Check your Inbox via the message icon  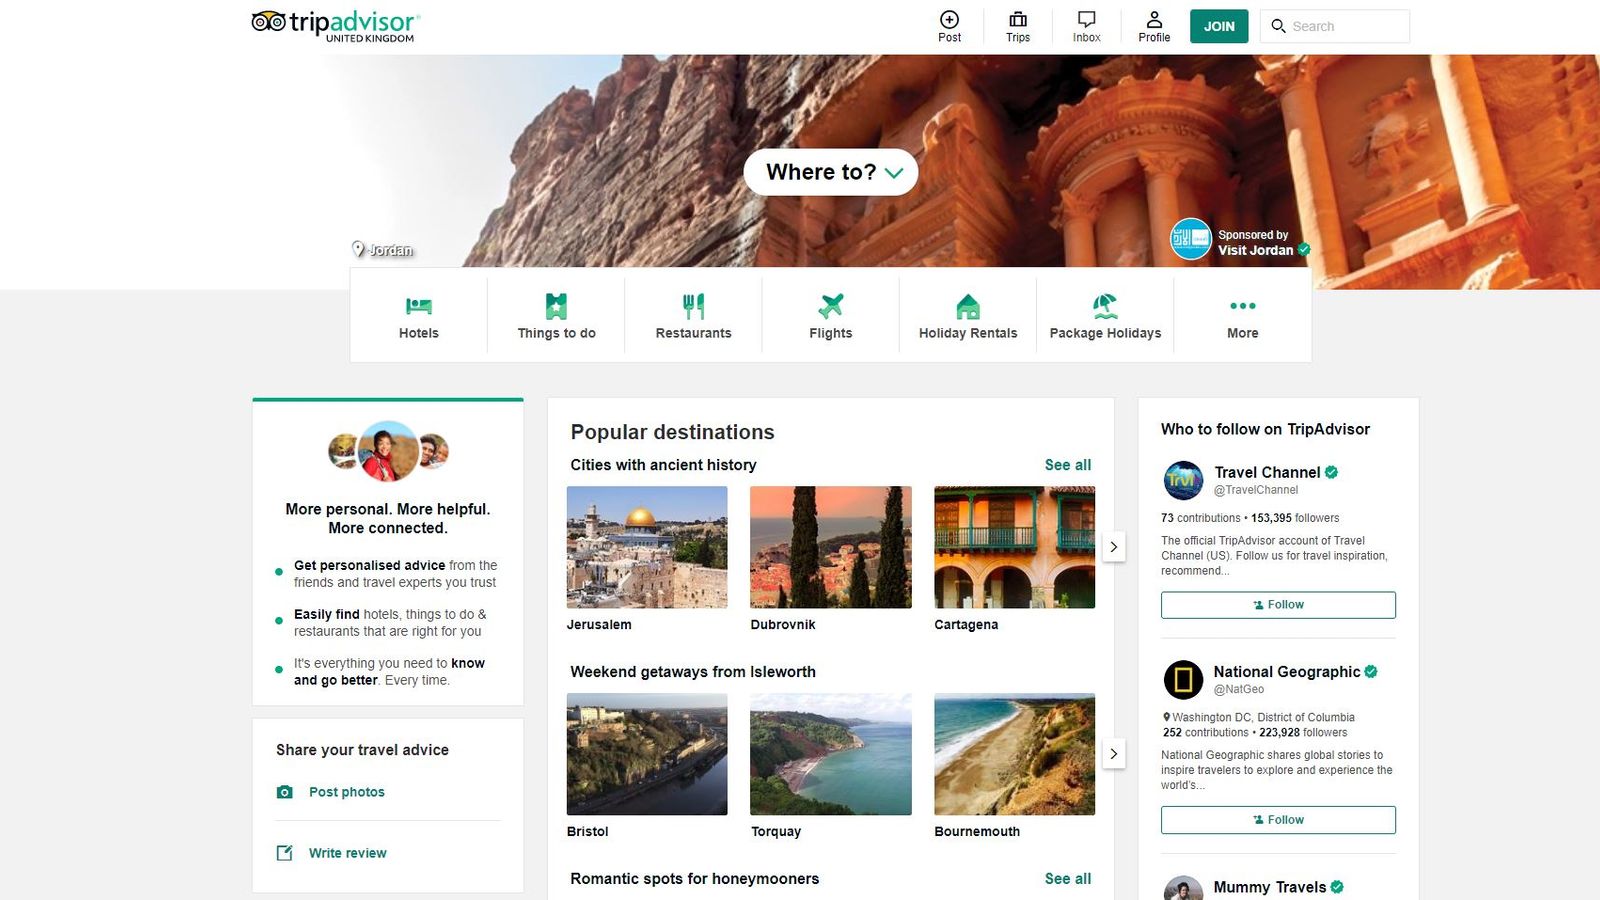[1086, 25]
